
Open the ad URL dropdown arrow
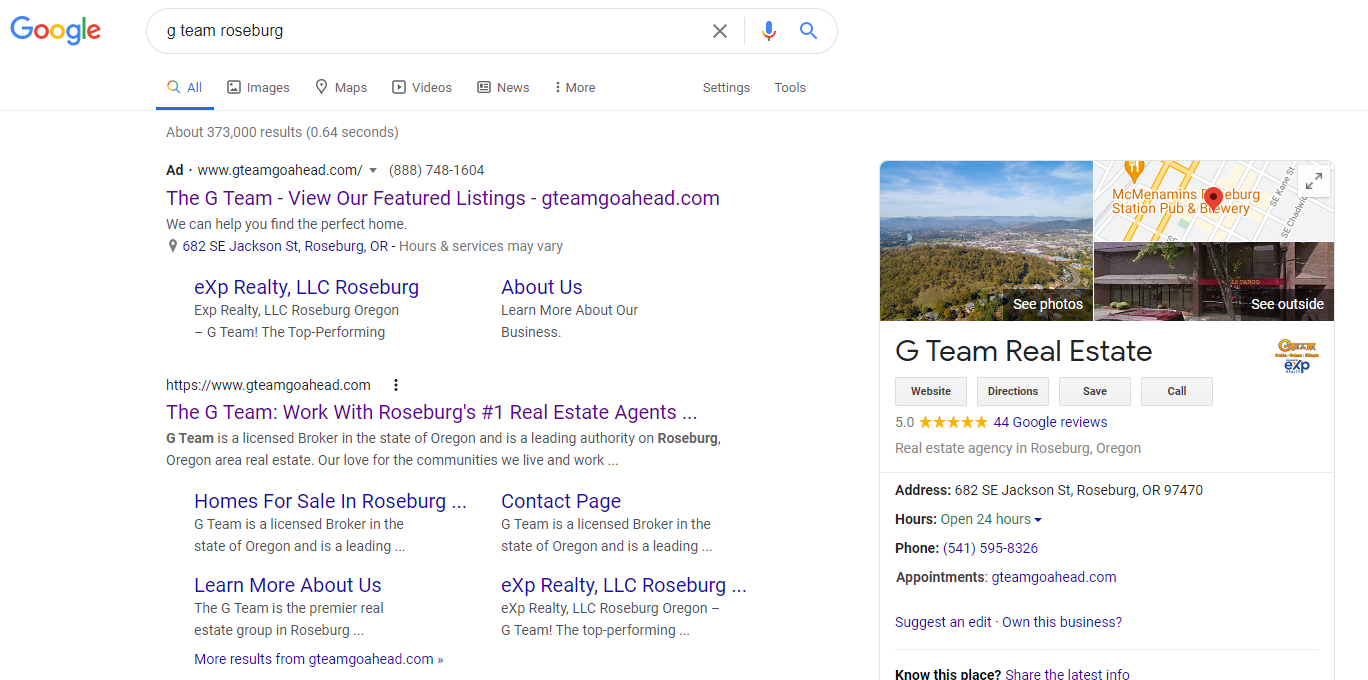click(x=373, y=171)
